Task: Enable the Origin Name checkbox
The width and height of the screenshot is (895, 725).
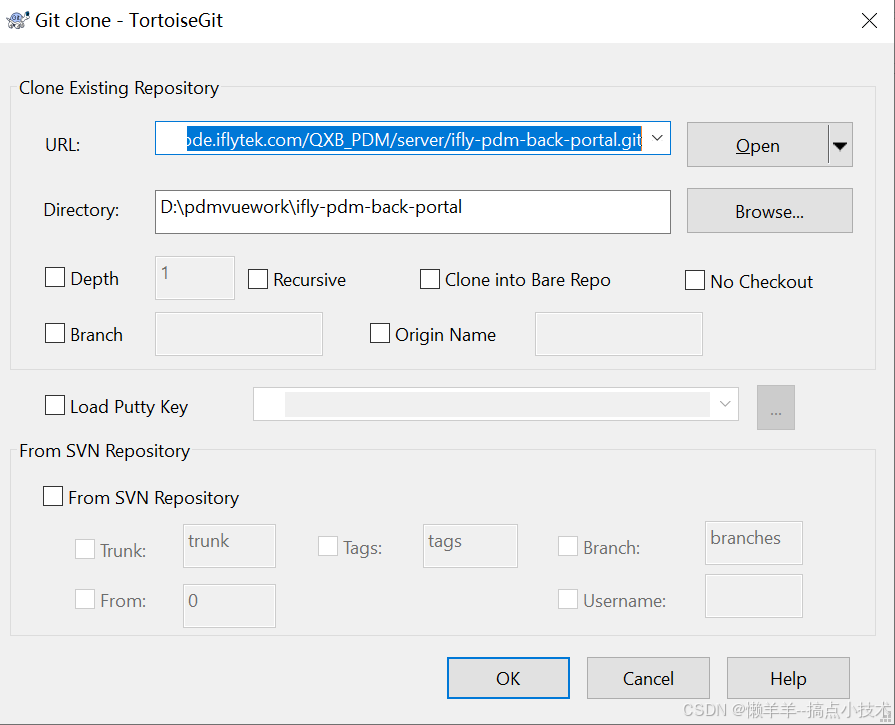Action: tap(380, 333)
